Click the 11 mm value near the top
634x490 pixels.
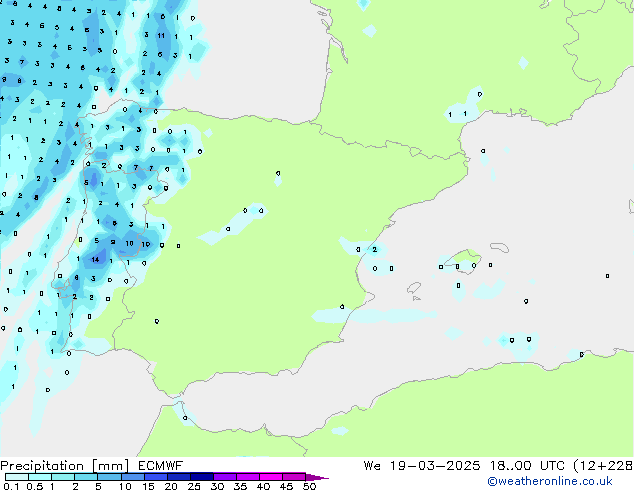(x=161, y=35)
